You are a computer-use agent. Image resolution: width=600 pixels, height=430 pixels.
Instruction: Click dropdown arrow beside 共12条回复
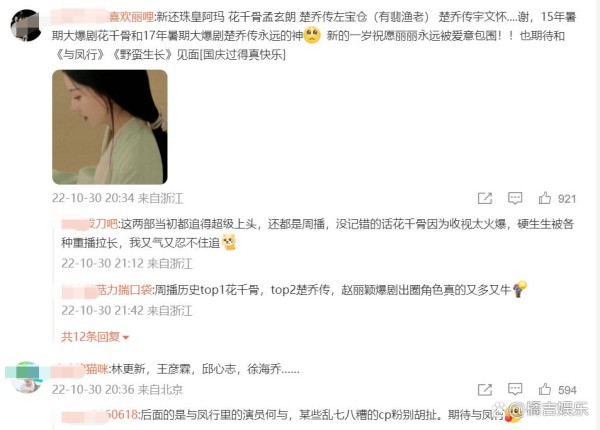pyautogui.click(x=126, y=337)
